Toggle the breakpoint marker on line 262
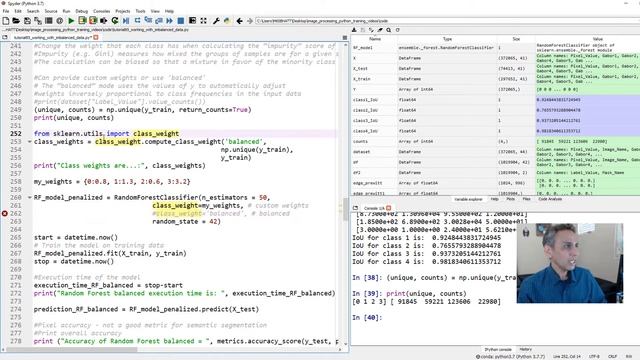Viewport: 640px width, 360px height. [4, 213]
